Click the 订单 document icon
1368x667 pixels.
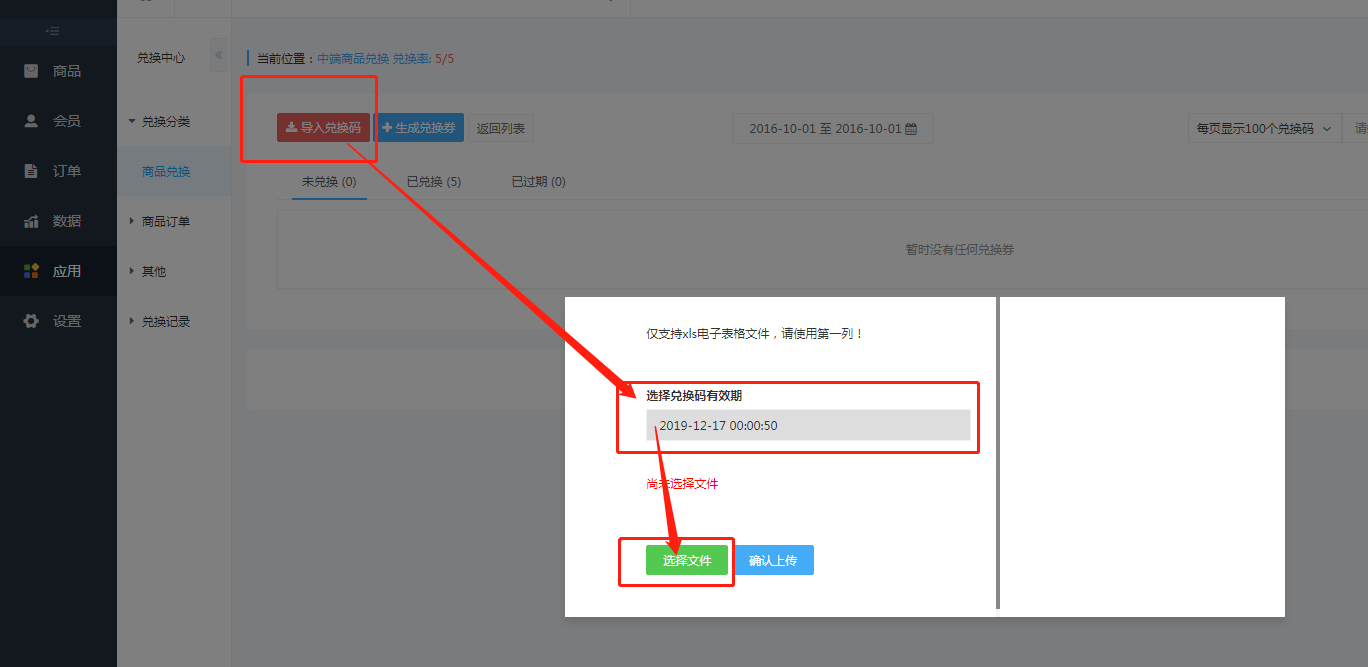tap(31, 171)
